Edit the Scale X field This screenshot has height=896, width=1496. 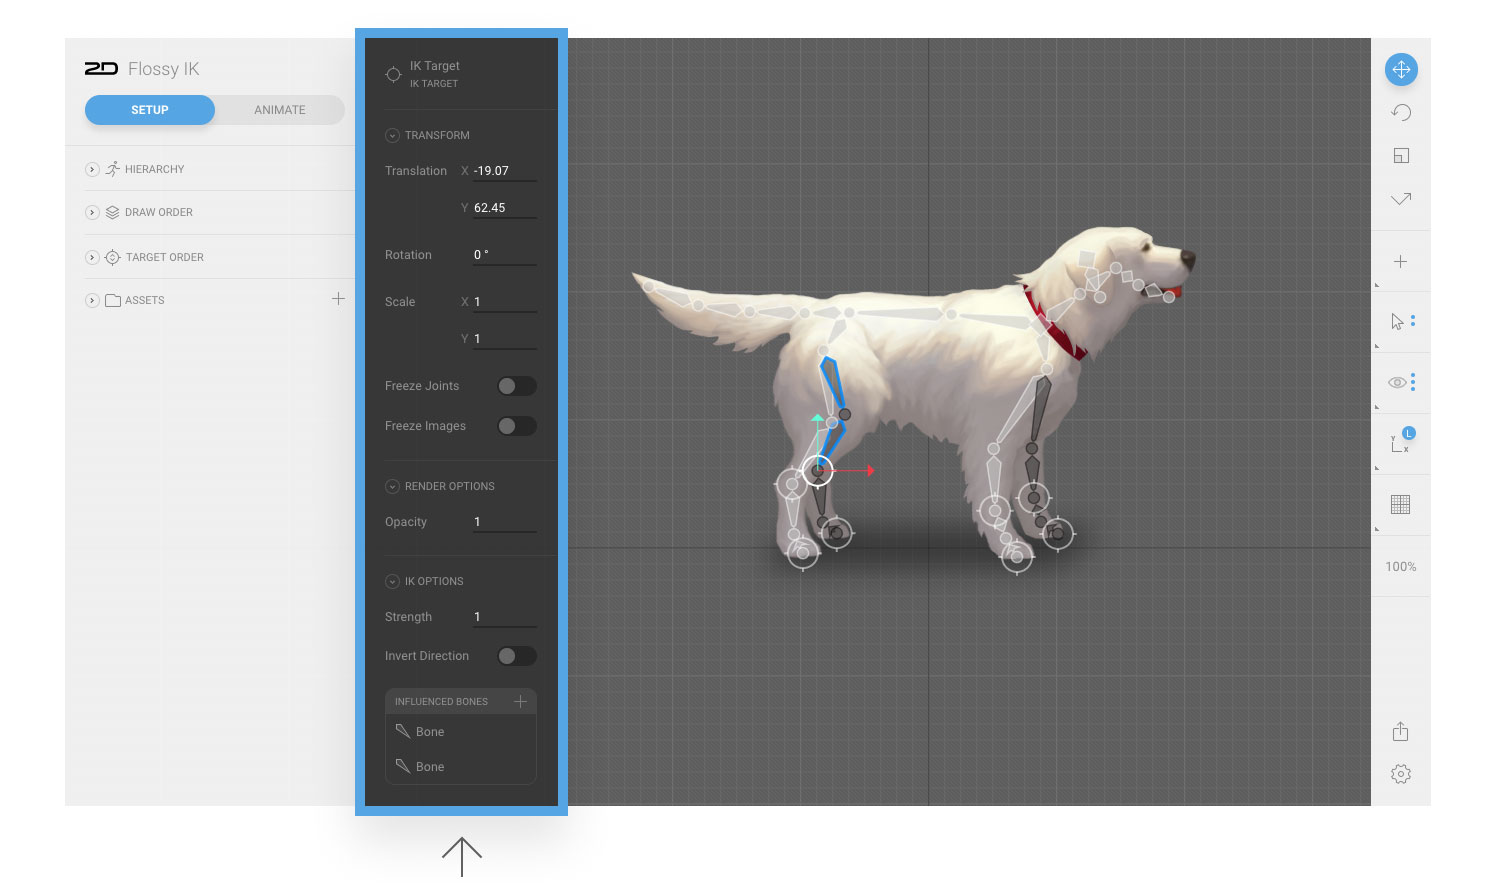(505, 302)
